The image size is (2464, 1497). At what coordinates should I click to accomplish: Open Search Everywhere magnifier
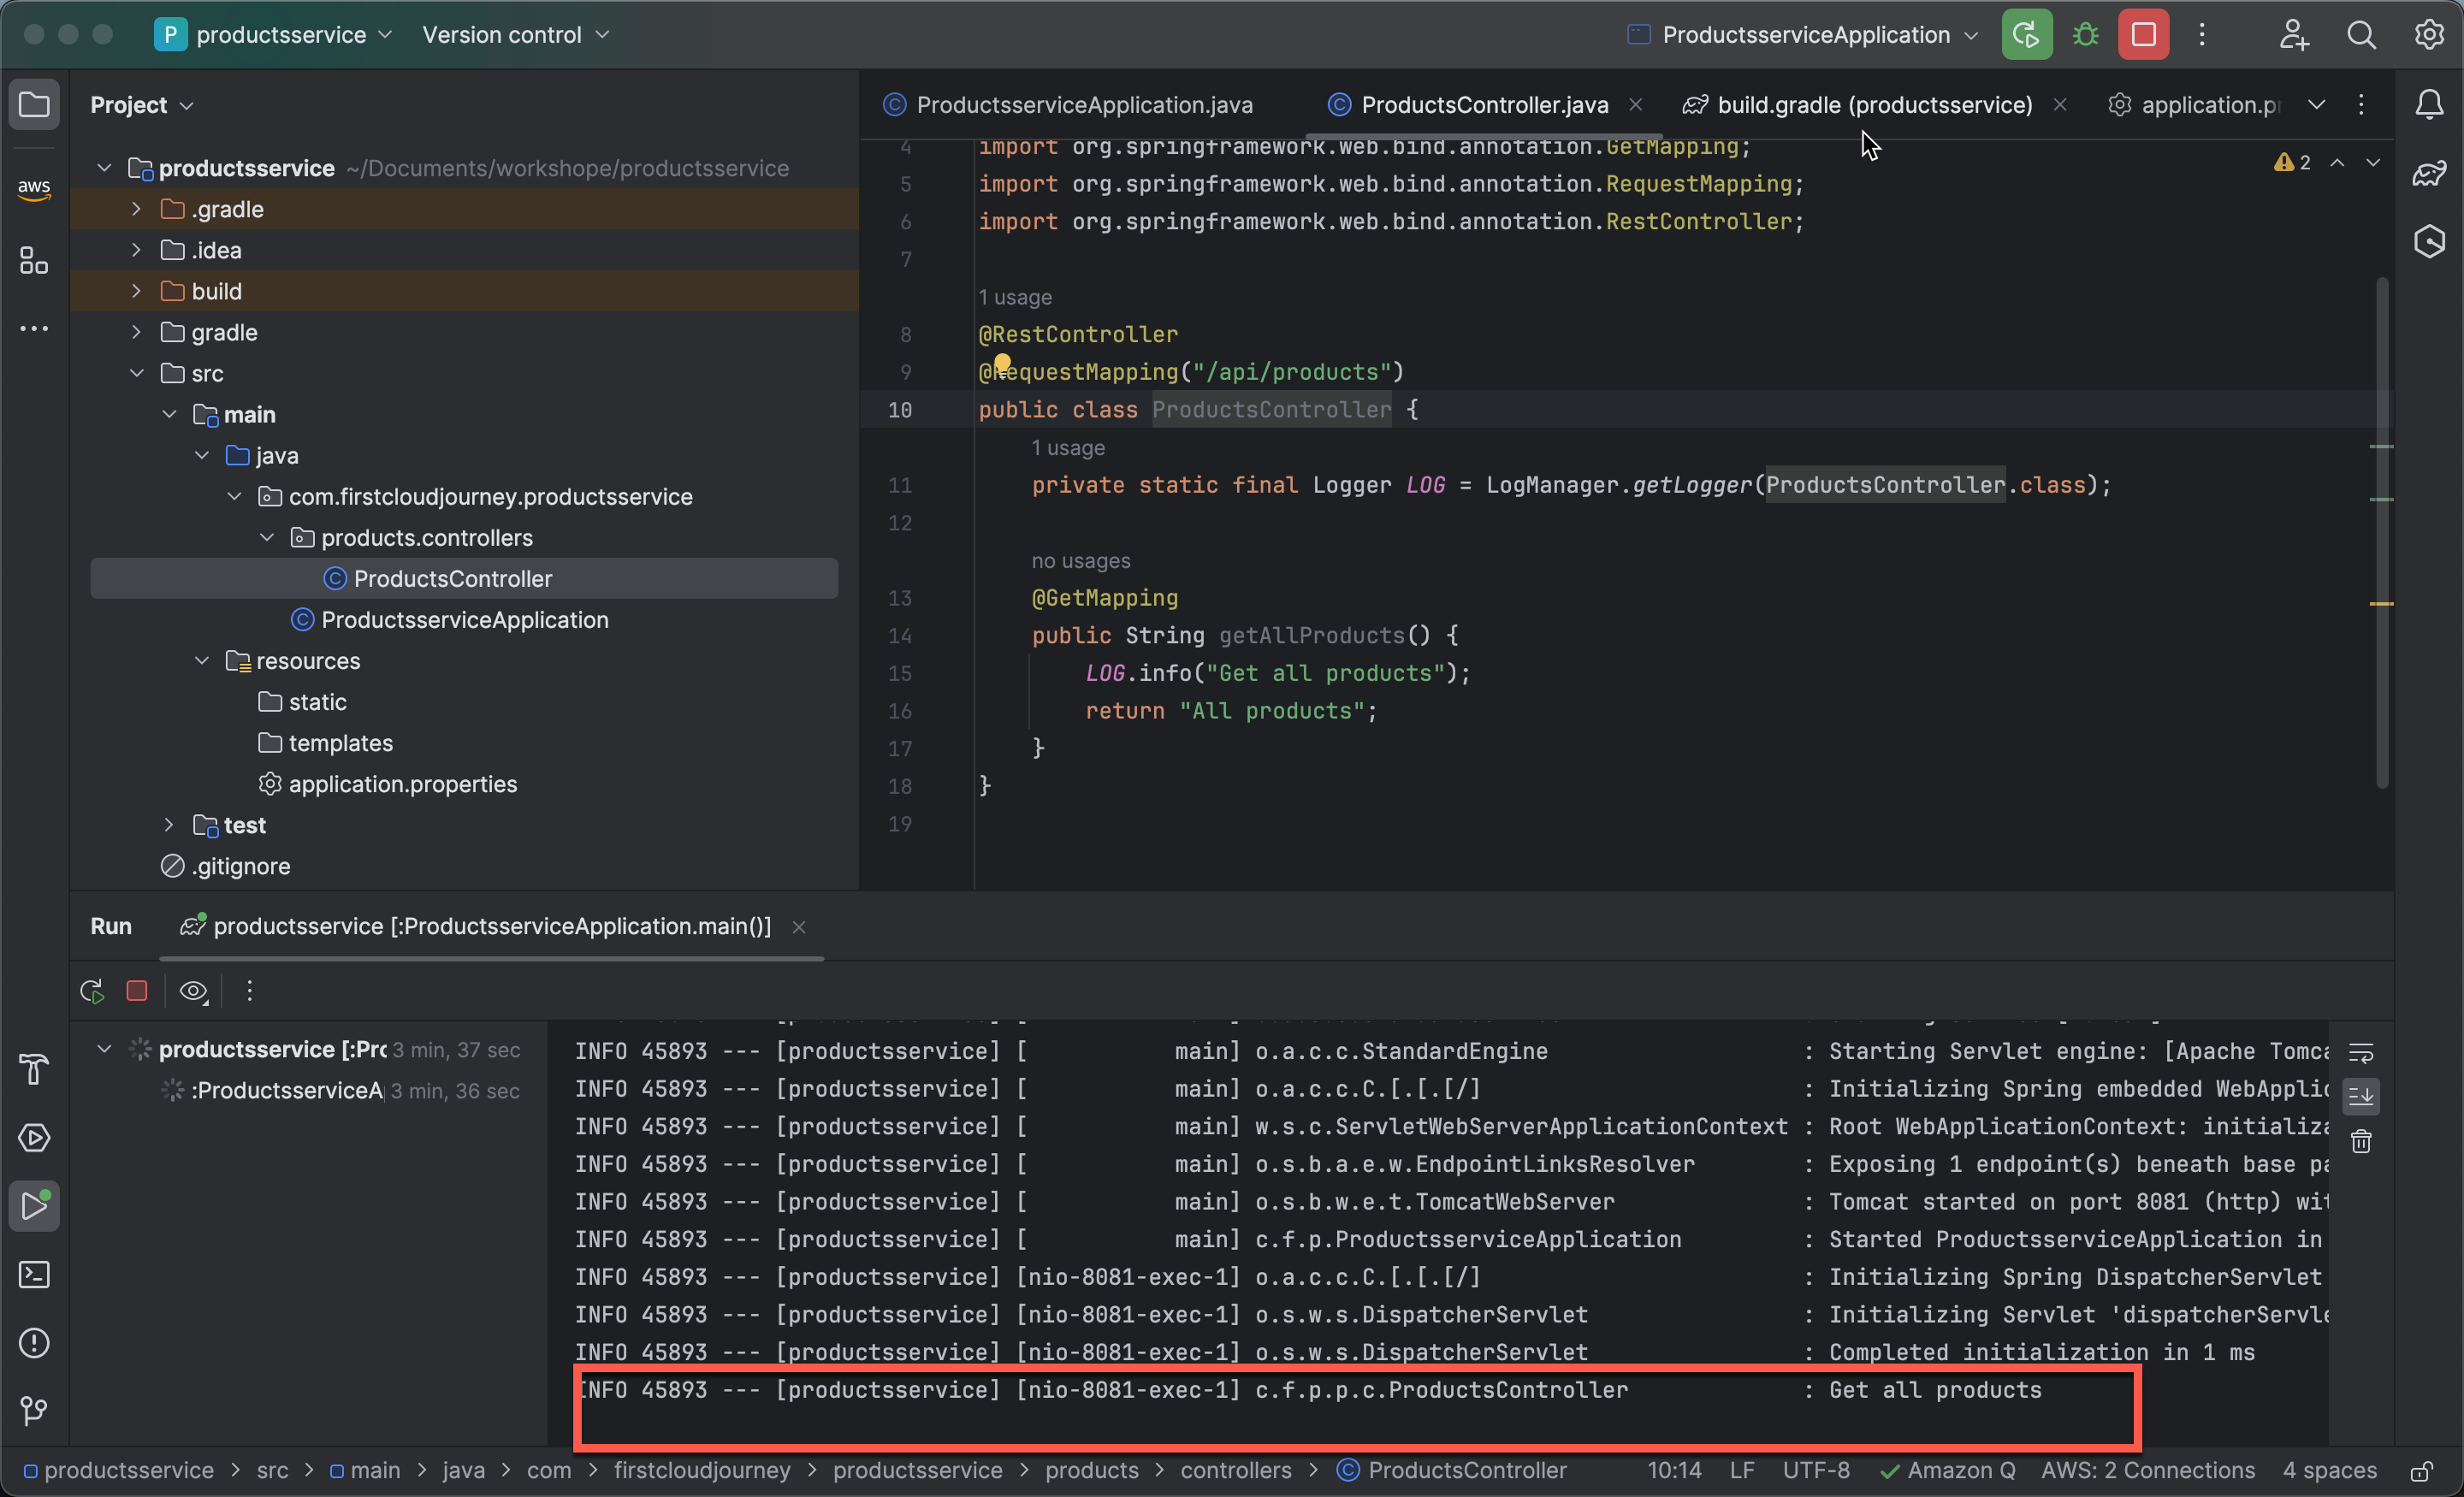coord(2361,35)
